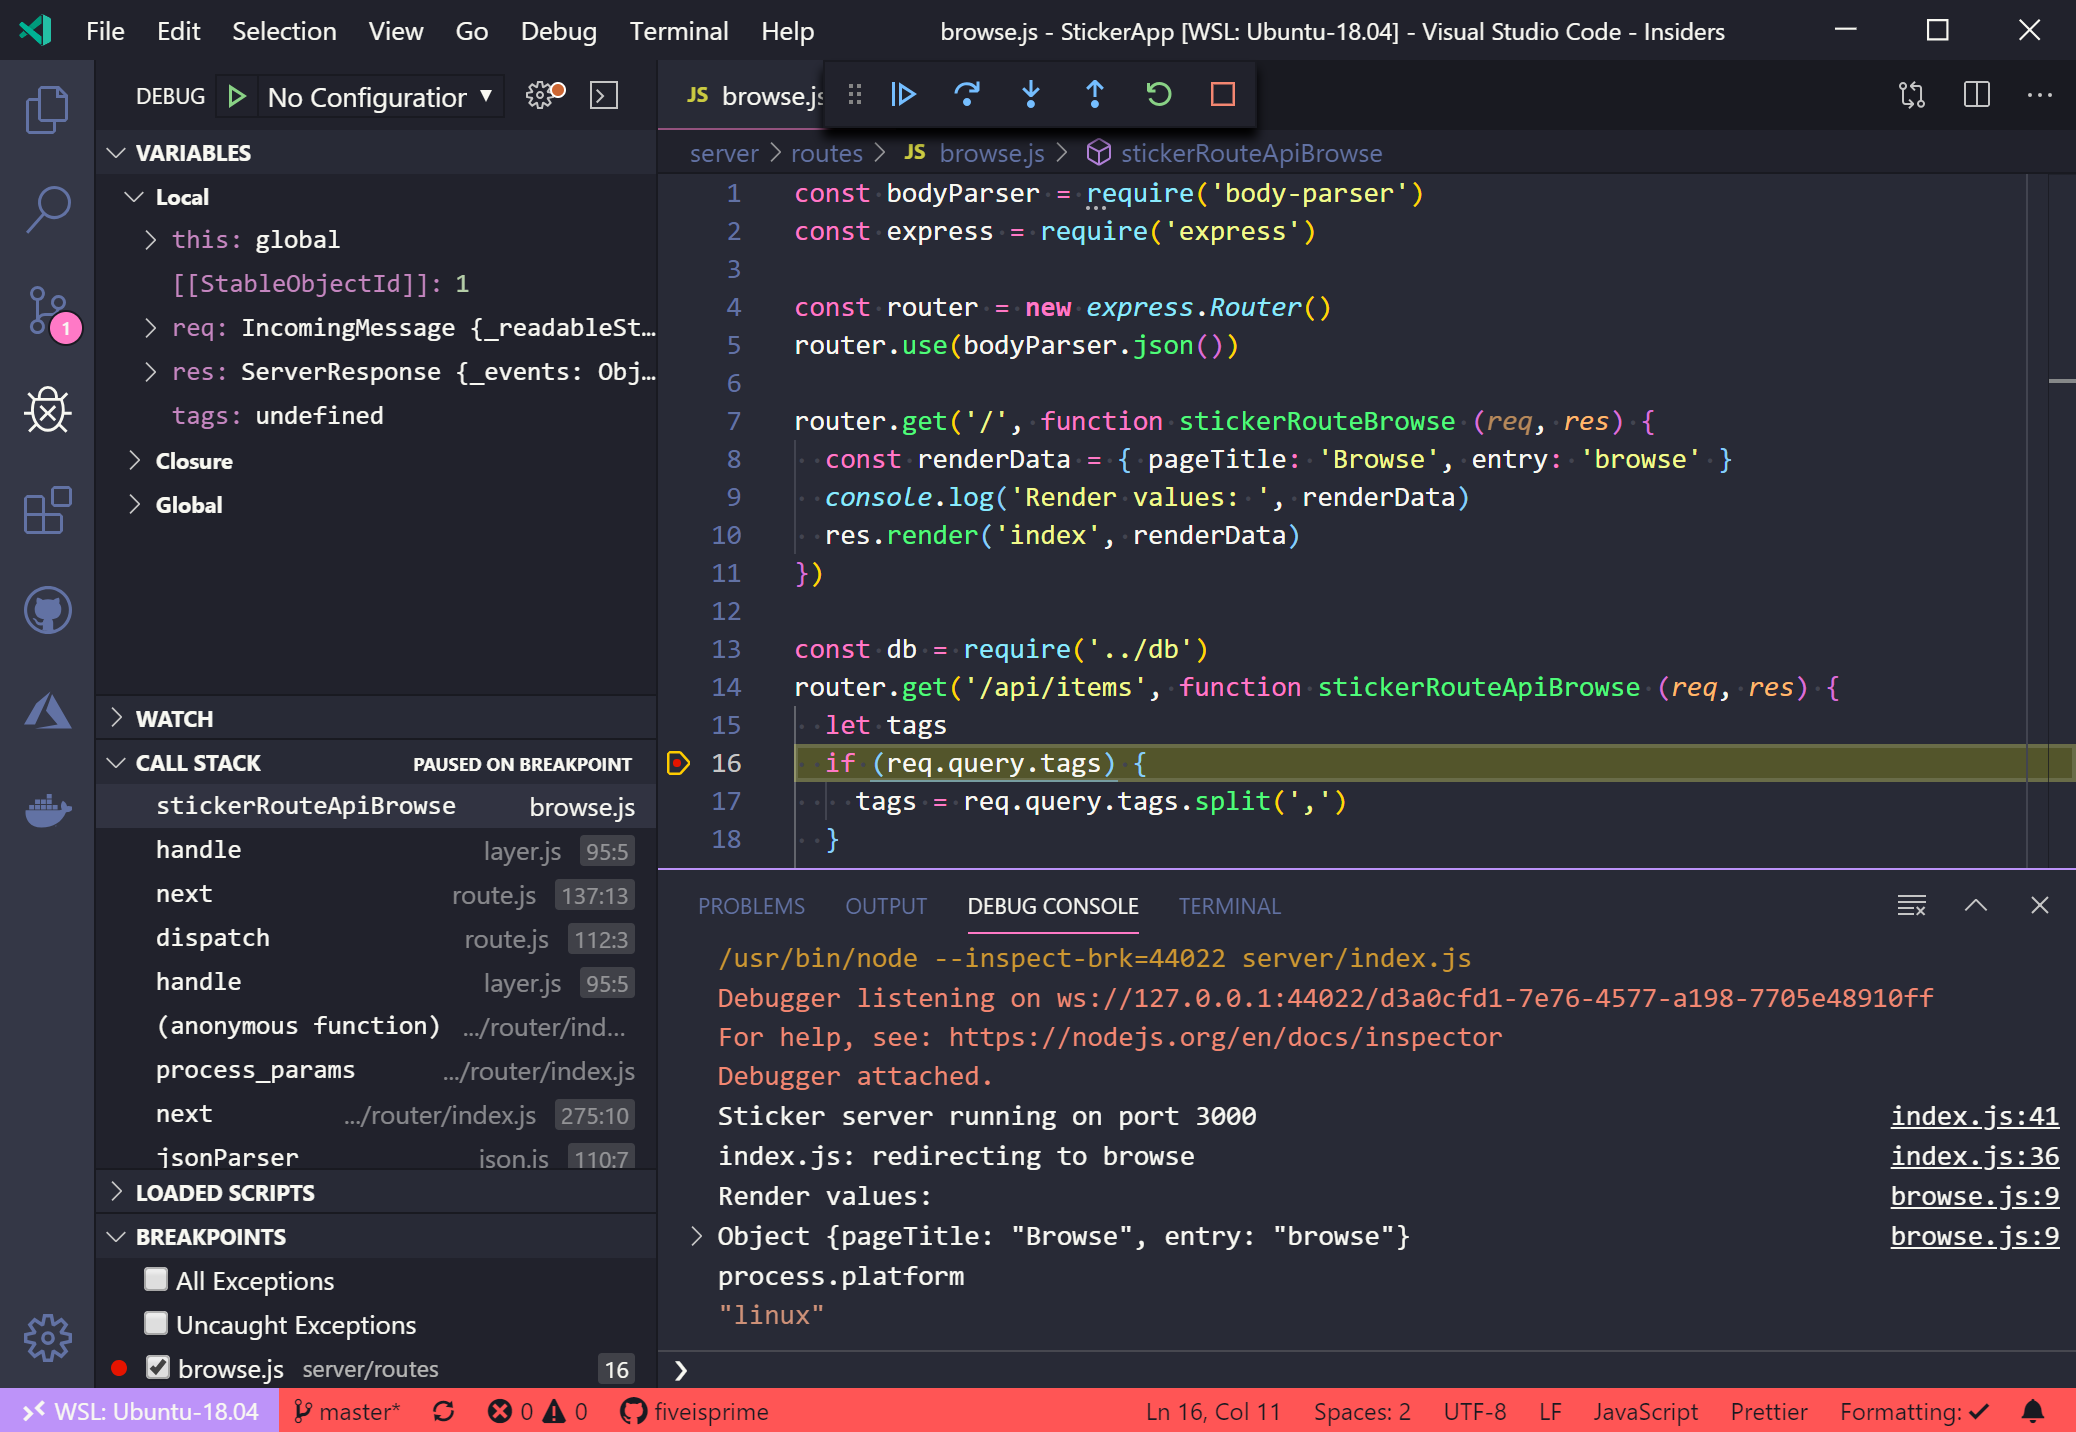Toggle the 'All Exceptions' breakpoint checkbox
The width and height of the screenshot is (2076, 1432).
153,1279
